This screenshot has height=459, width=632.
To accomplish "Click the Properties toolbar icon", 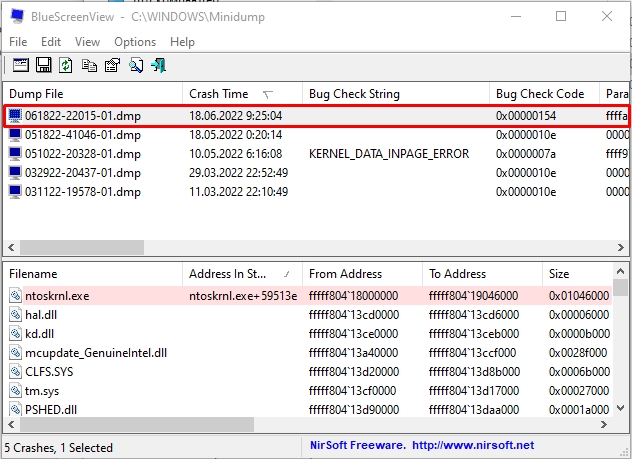I will (x=112, y=65).
